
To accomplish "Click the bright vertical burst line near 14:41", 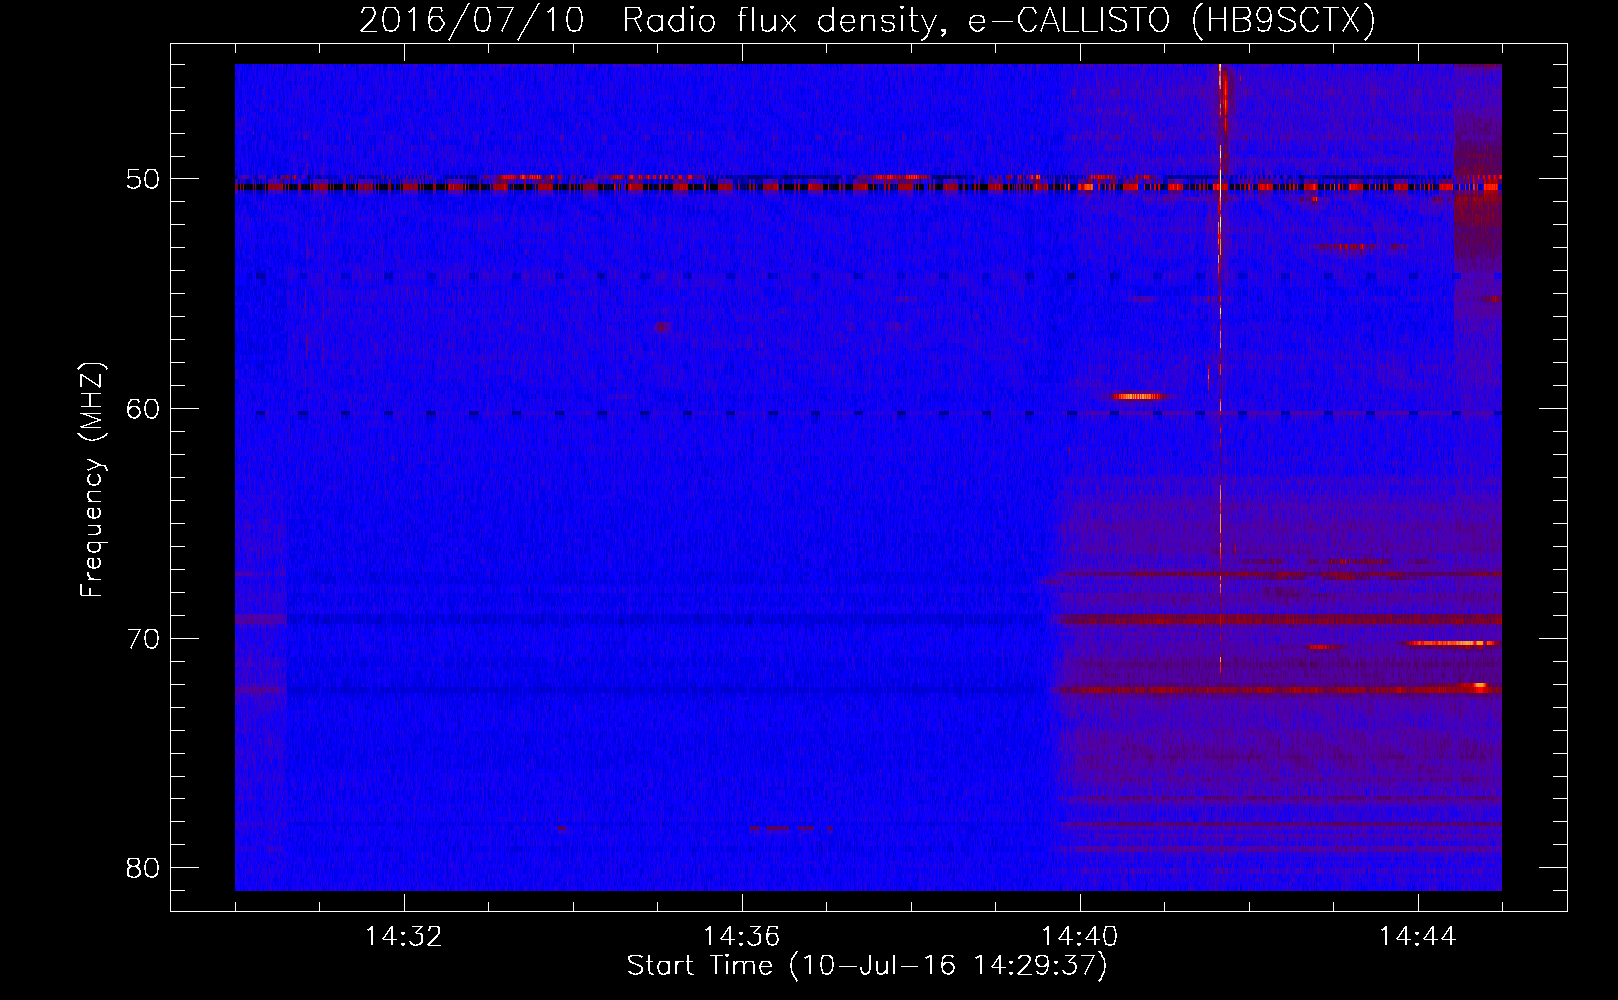I will click(x=1220, y=370).
